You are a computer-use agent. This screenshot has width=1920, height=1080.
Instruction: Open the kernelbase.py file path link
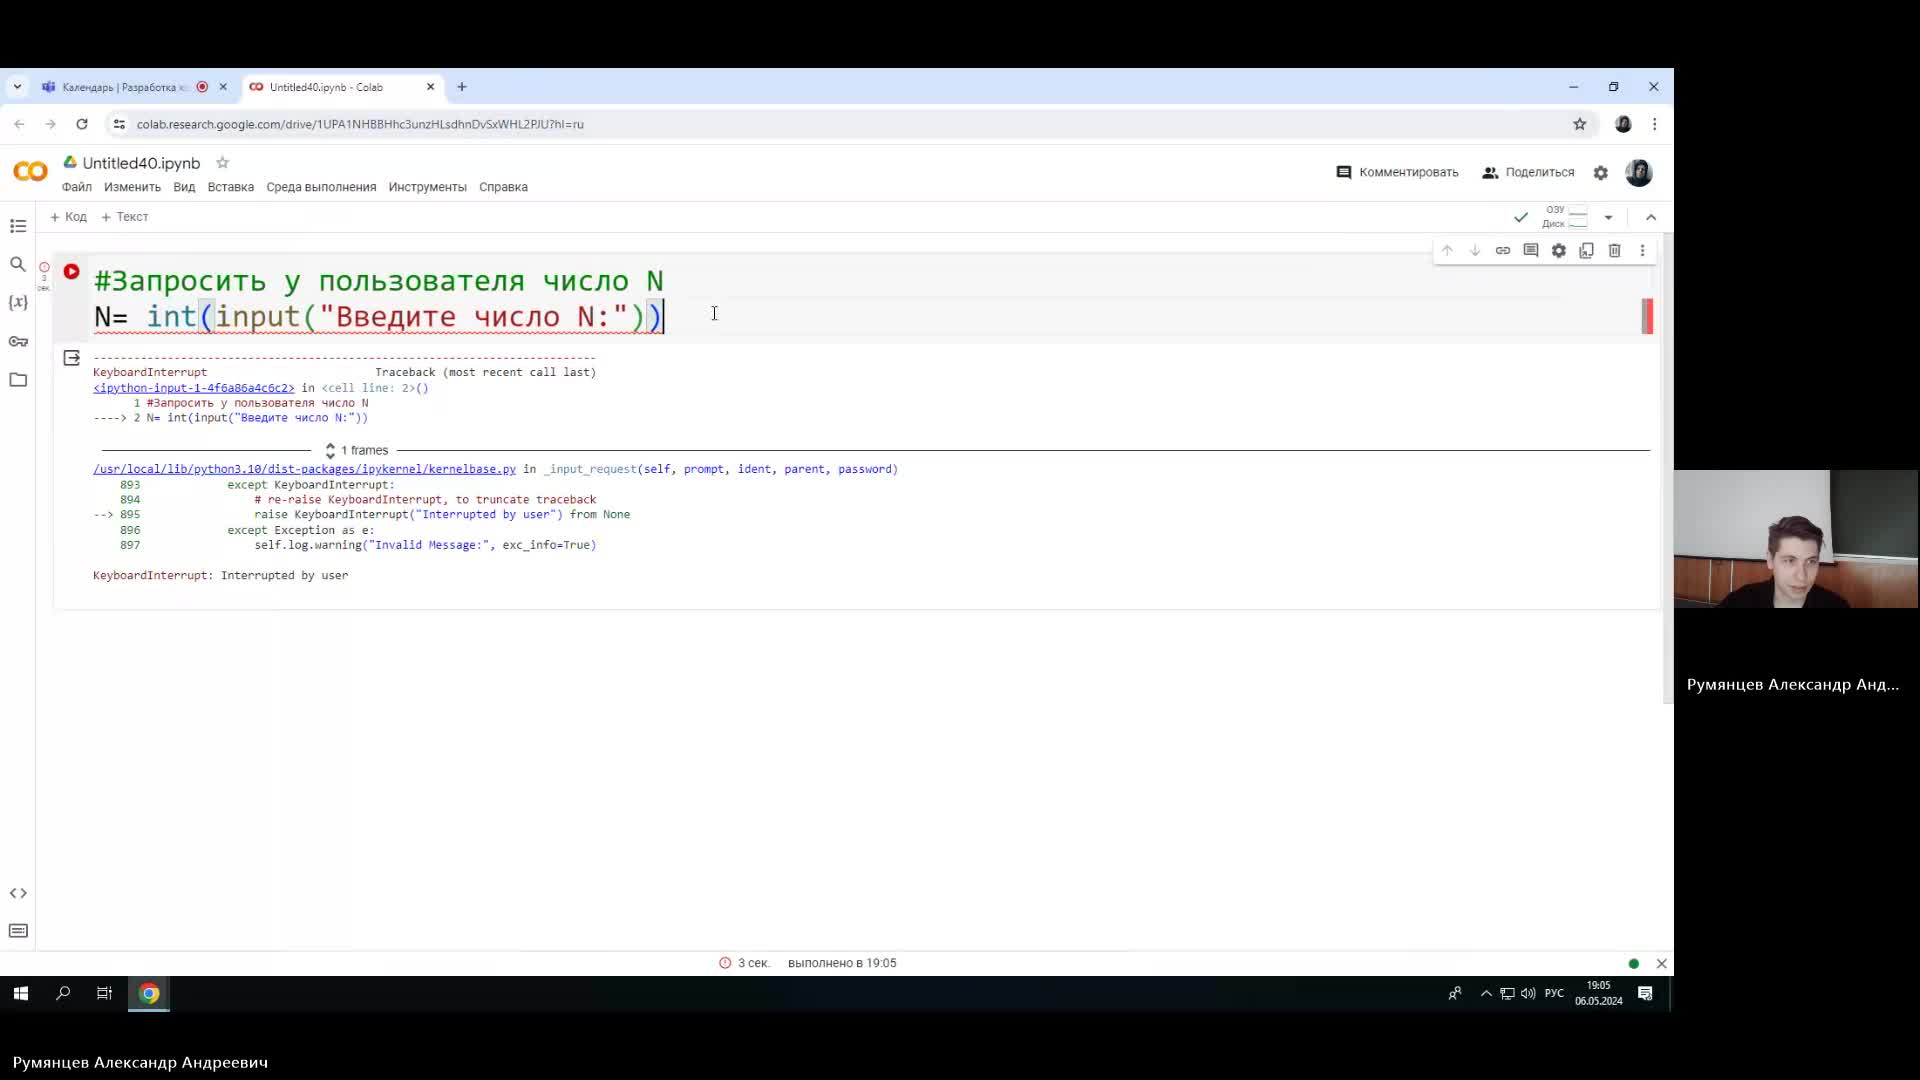[x=305, y=469]
